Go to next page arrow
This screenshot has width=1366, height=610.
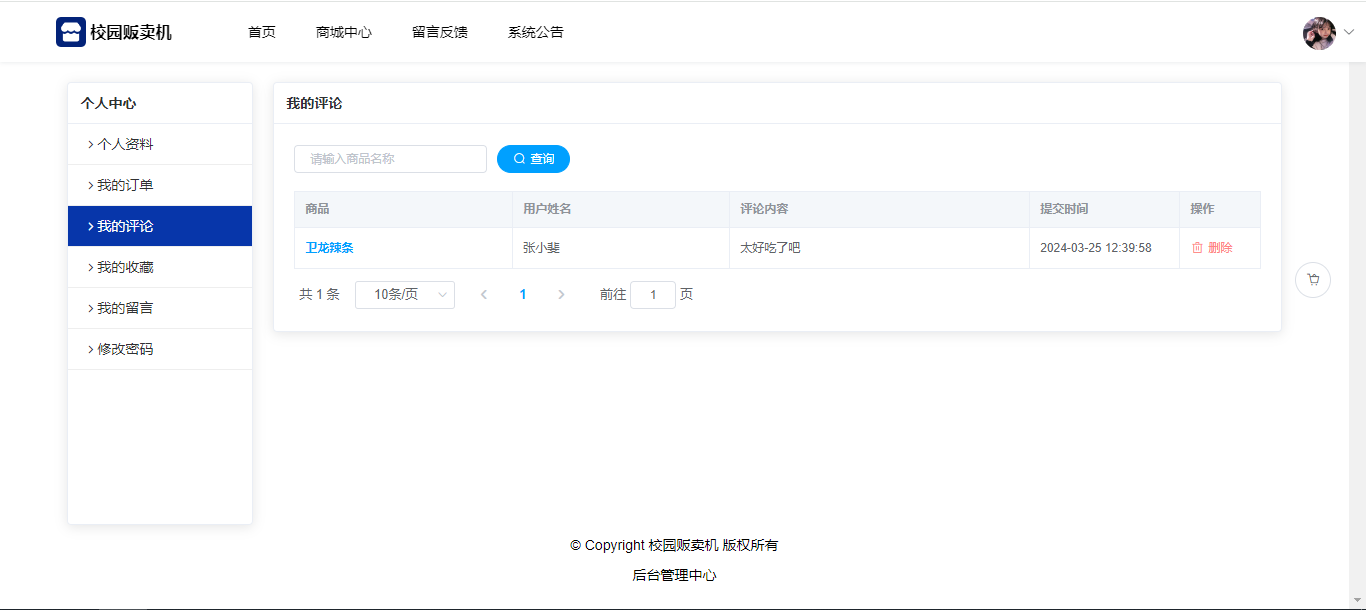coord(561,295)
